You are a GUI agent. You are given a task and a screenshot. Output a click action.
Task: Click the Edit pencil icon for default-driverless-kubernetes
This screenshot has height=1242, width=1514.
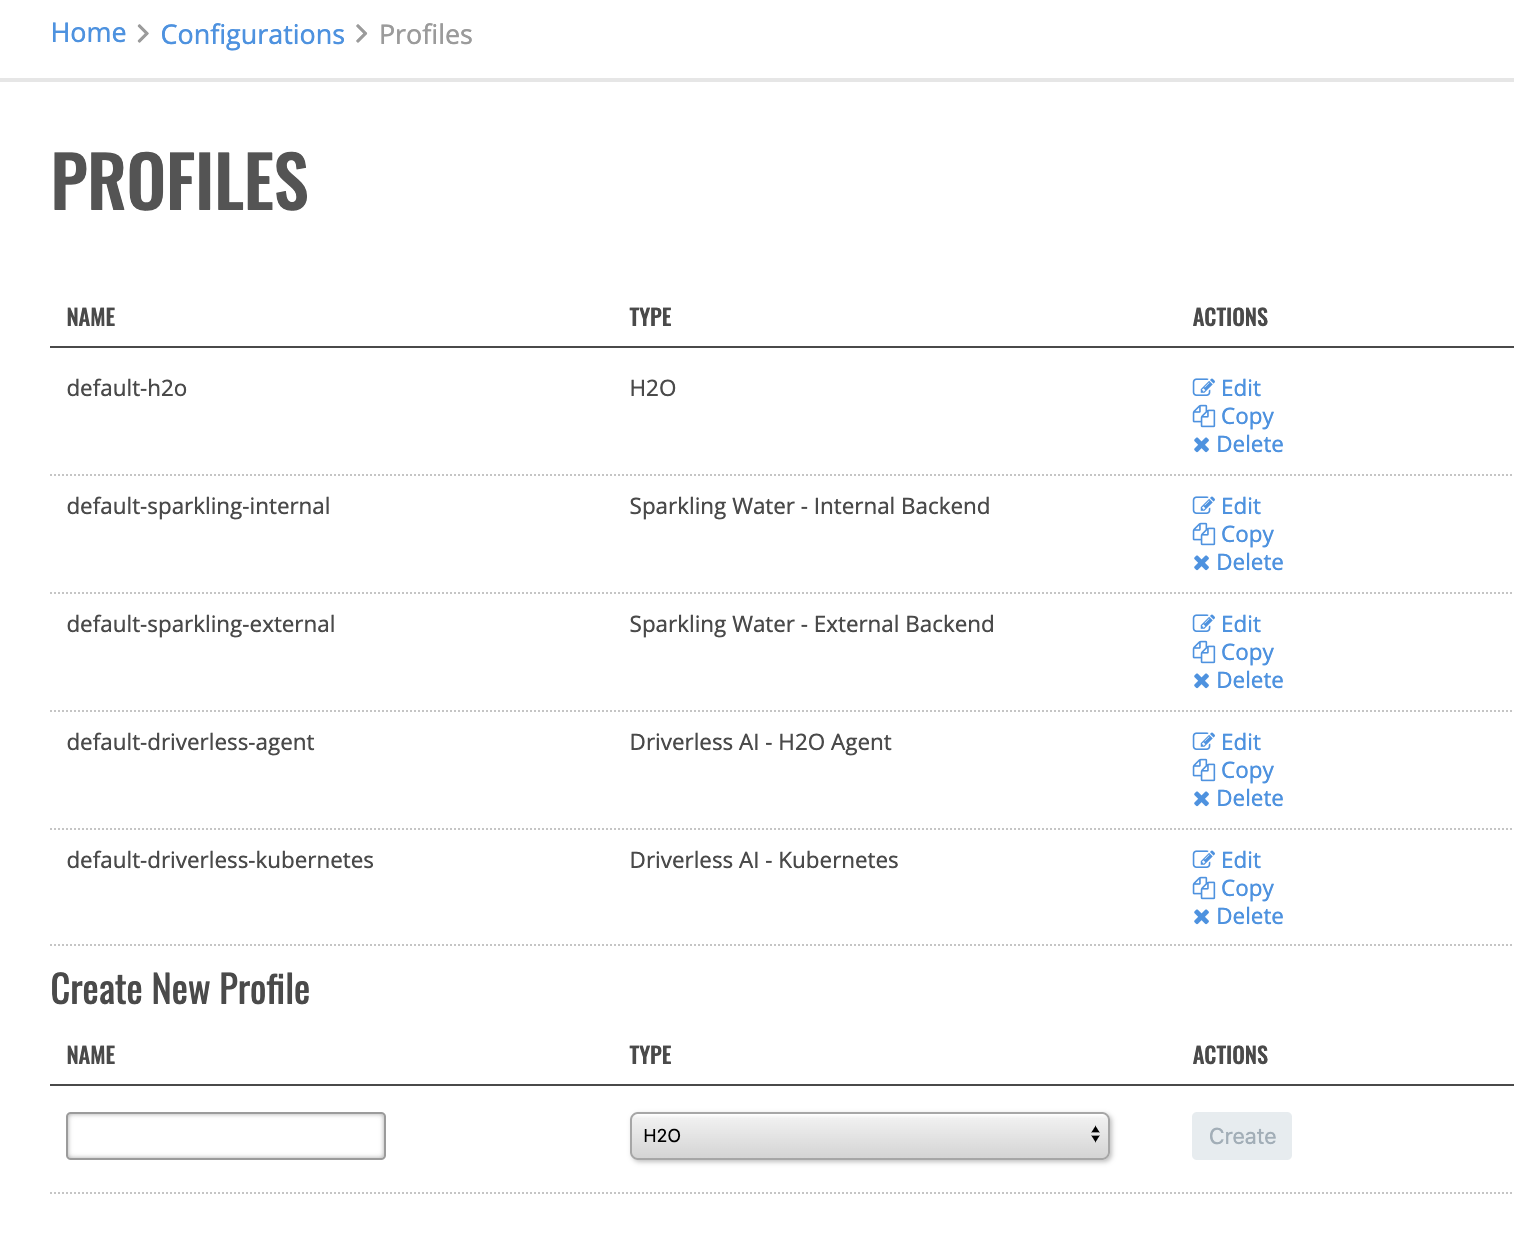1203,860
